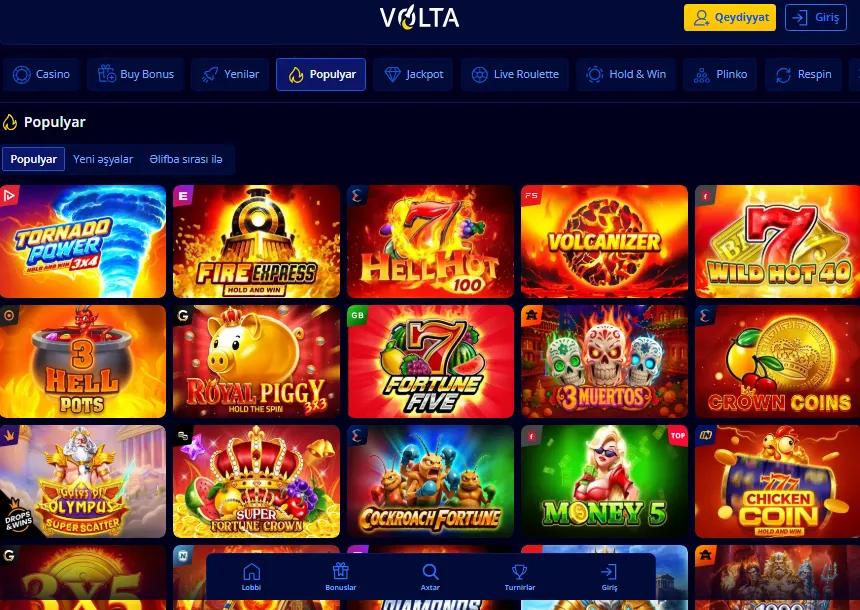Select the Jackpot diamond category
This screenshot has width=860, height=610.
(x=413, y=74)
